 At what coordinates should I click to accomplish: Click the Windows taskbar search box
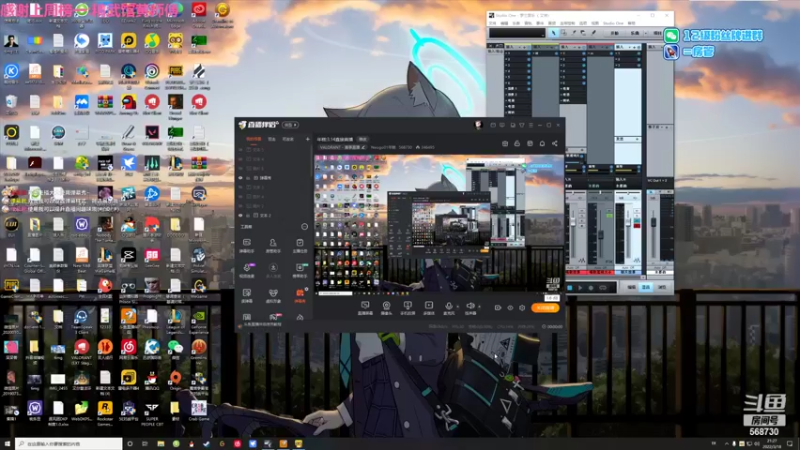click(69, 443)
